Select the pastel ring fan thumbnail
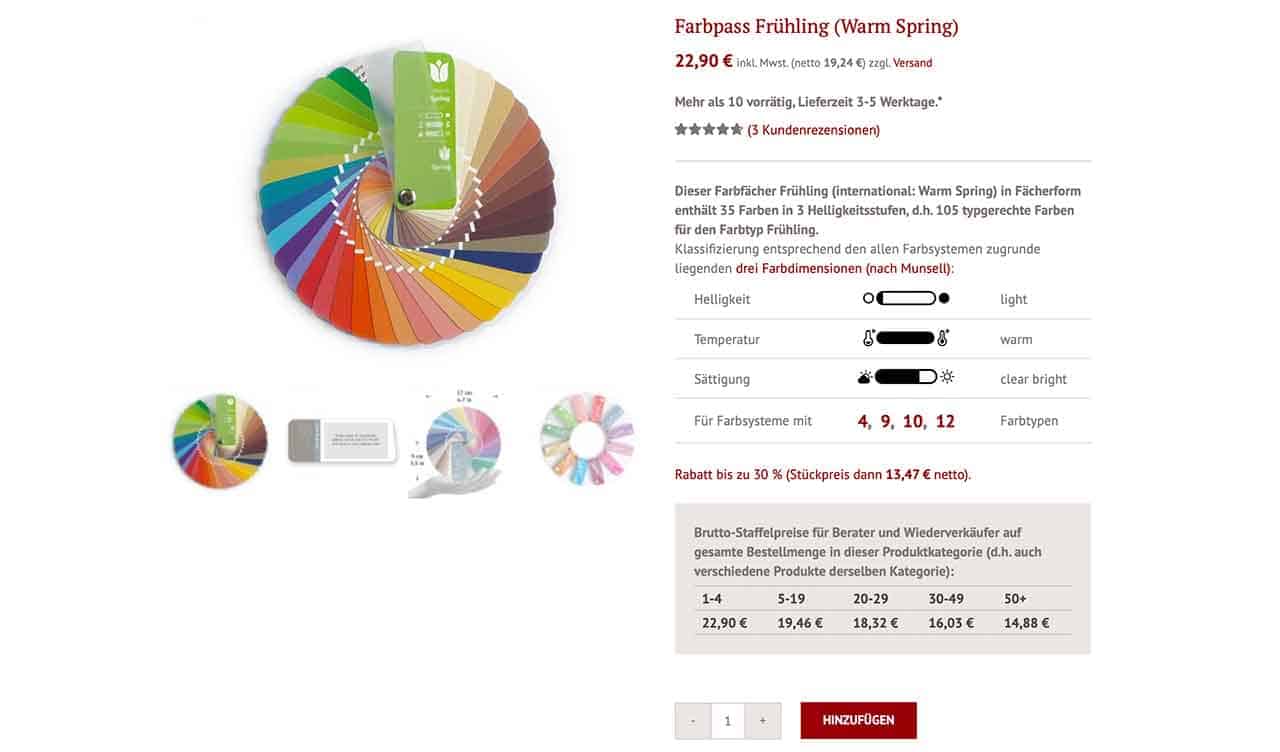The image size is (1280, 752). [587, 440]
